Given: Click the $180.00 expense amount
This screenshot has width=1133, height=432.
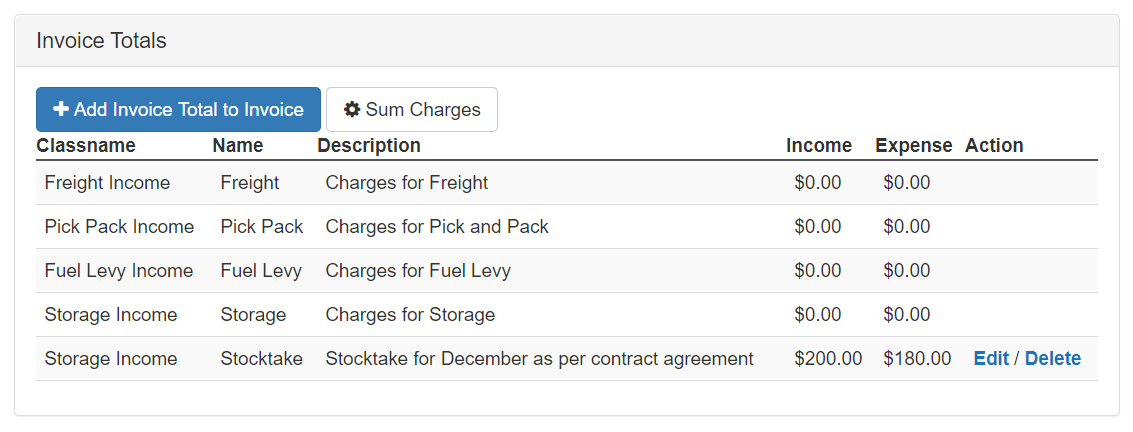Looking at the screenshot, I should pyautogui.click(x=917, y=359).
